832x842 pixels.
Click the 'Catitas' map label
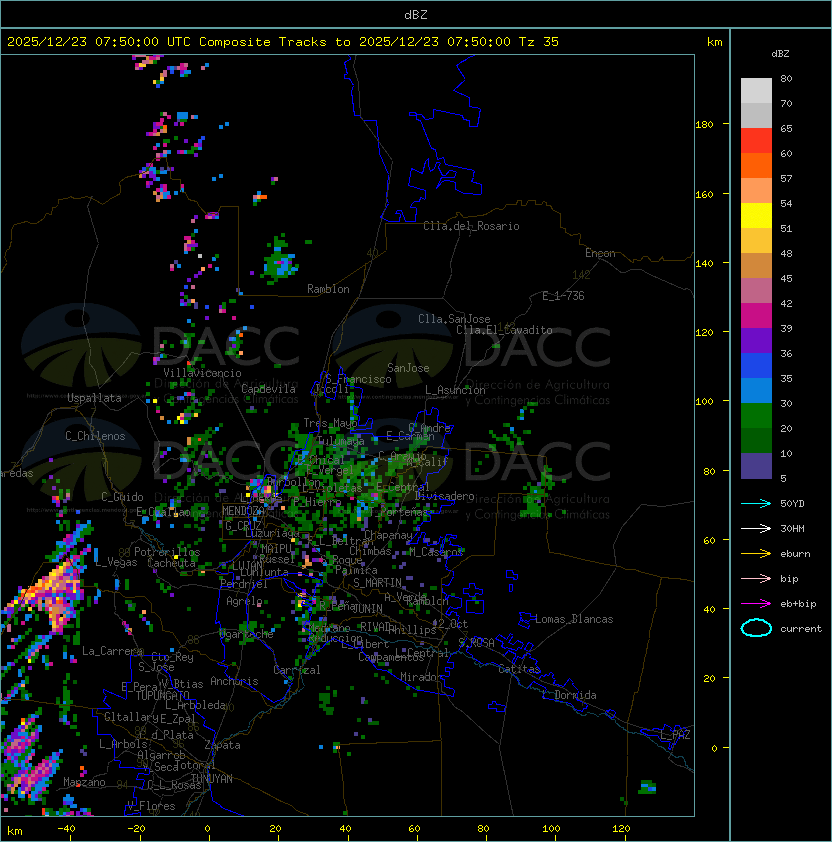tap(519, 669)
